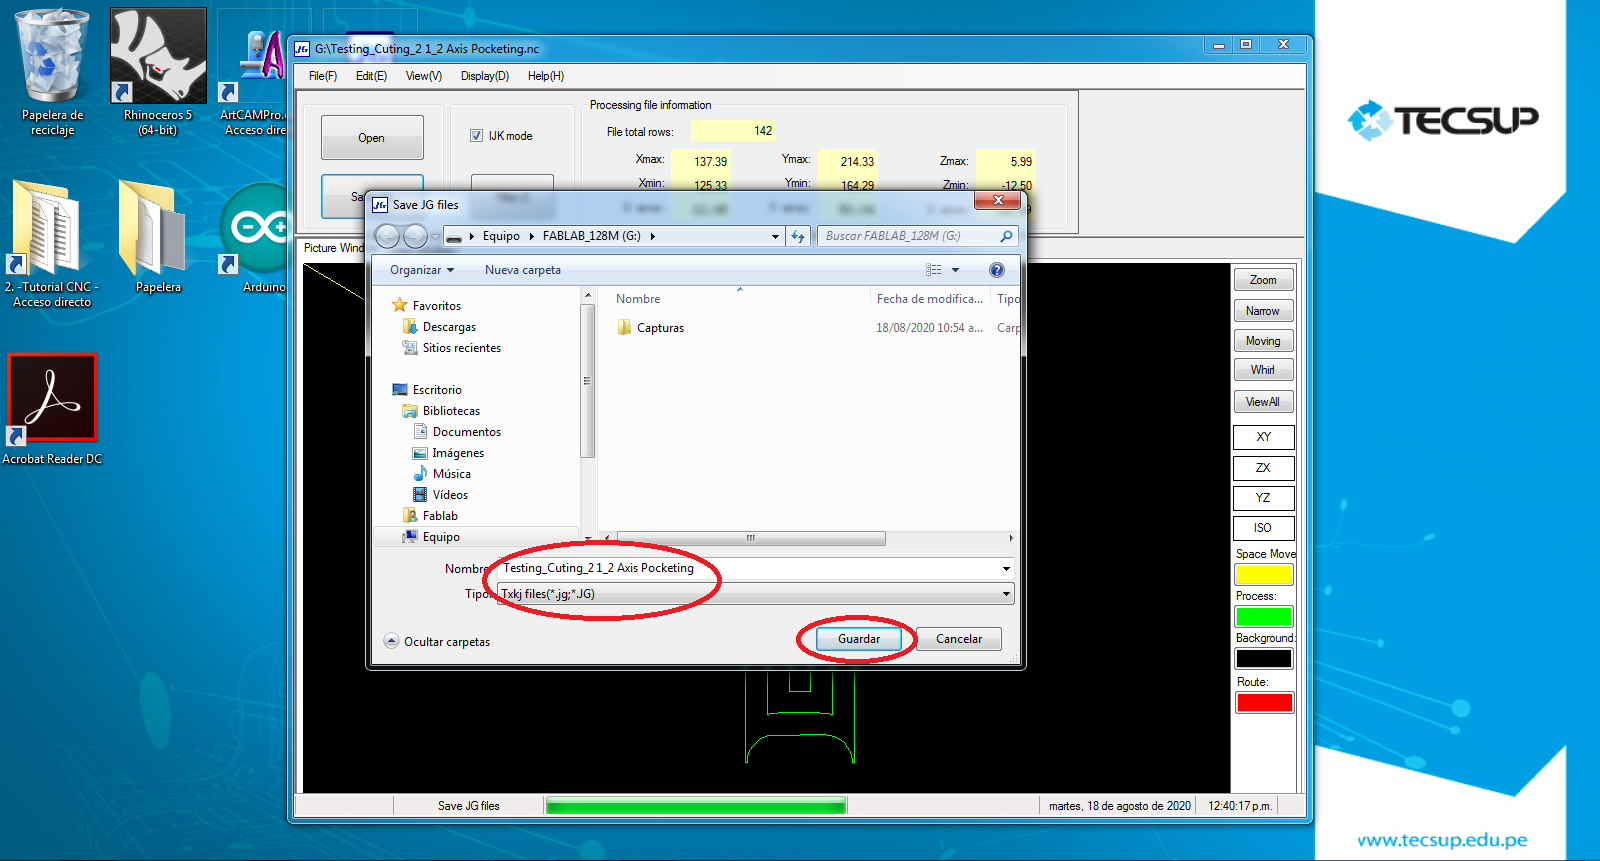Open Sitios recientes in navigation pane
The height and width of the screenshot is (861, 1600).
click(x=461, y=348)
